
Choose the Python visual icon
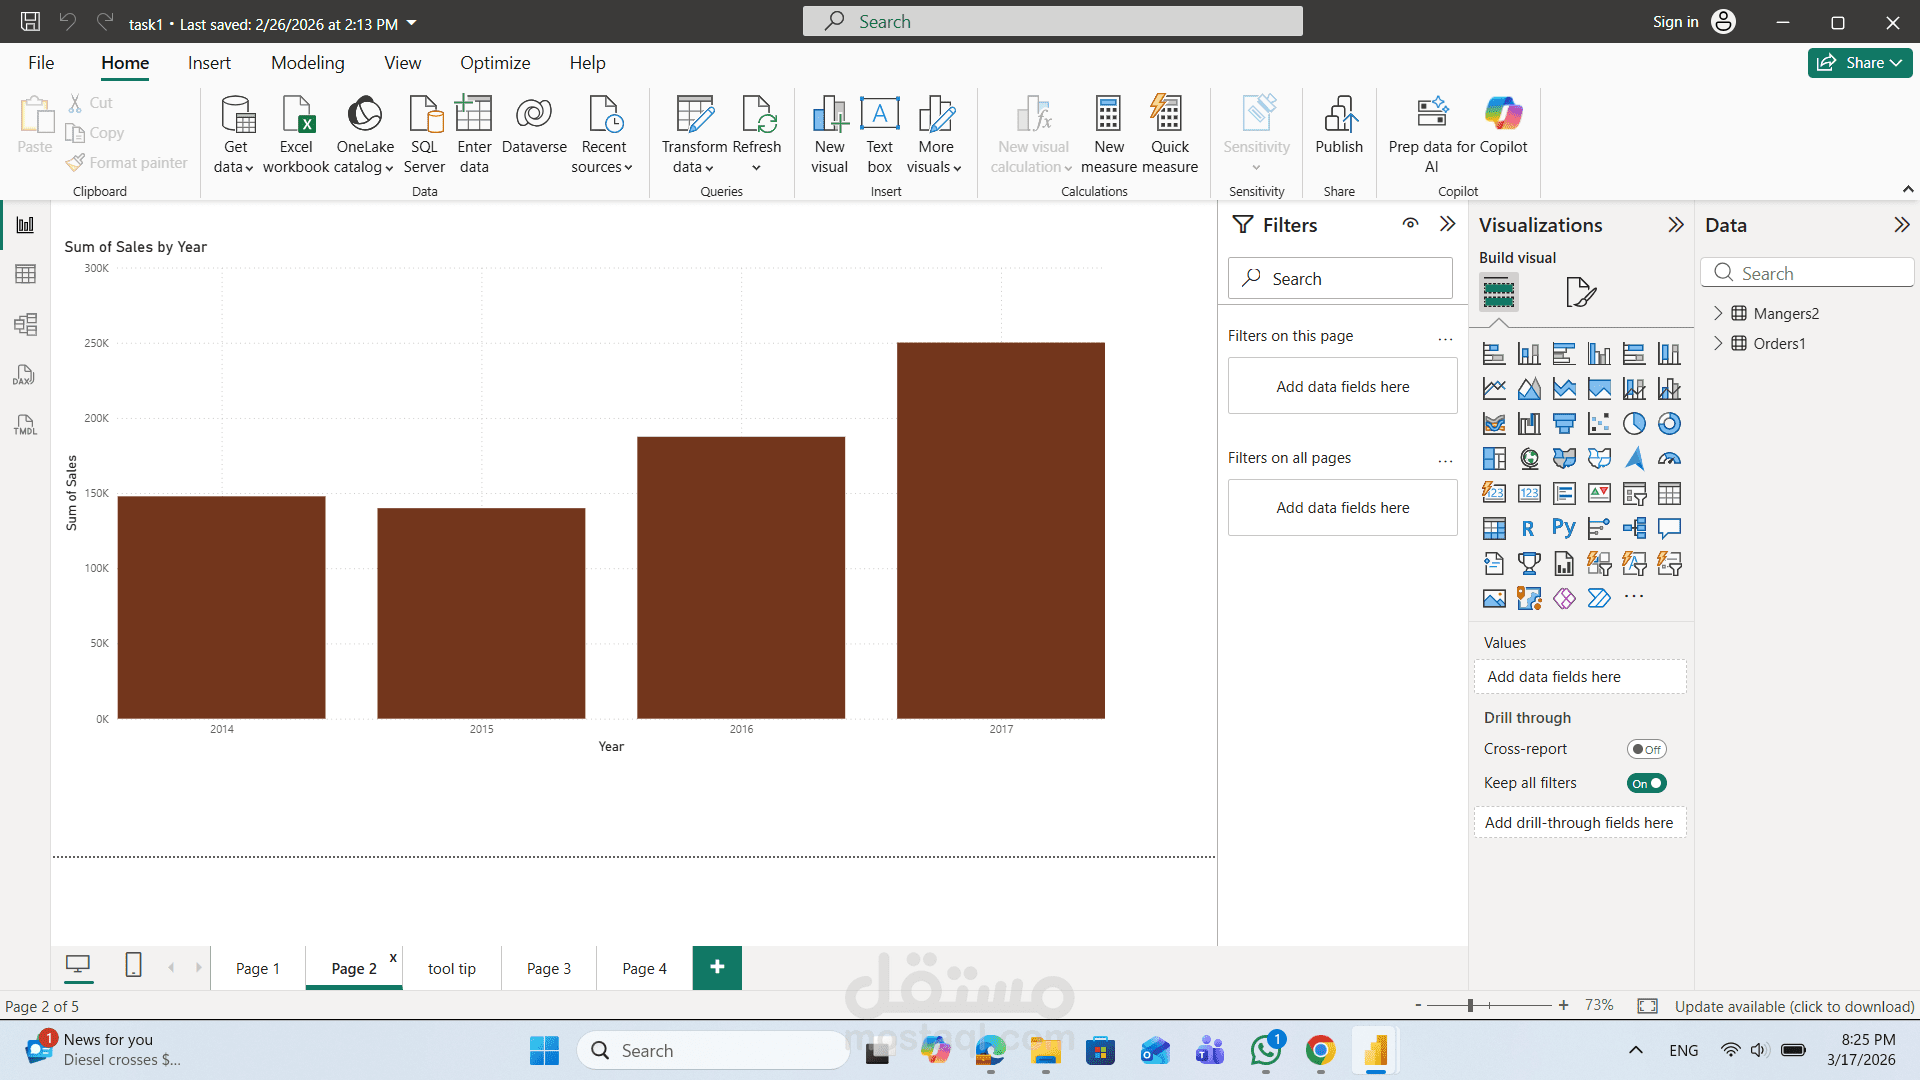1564,529
